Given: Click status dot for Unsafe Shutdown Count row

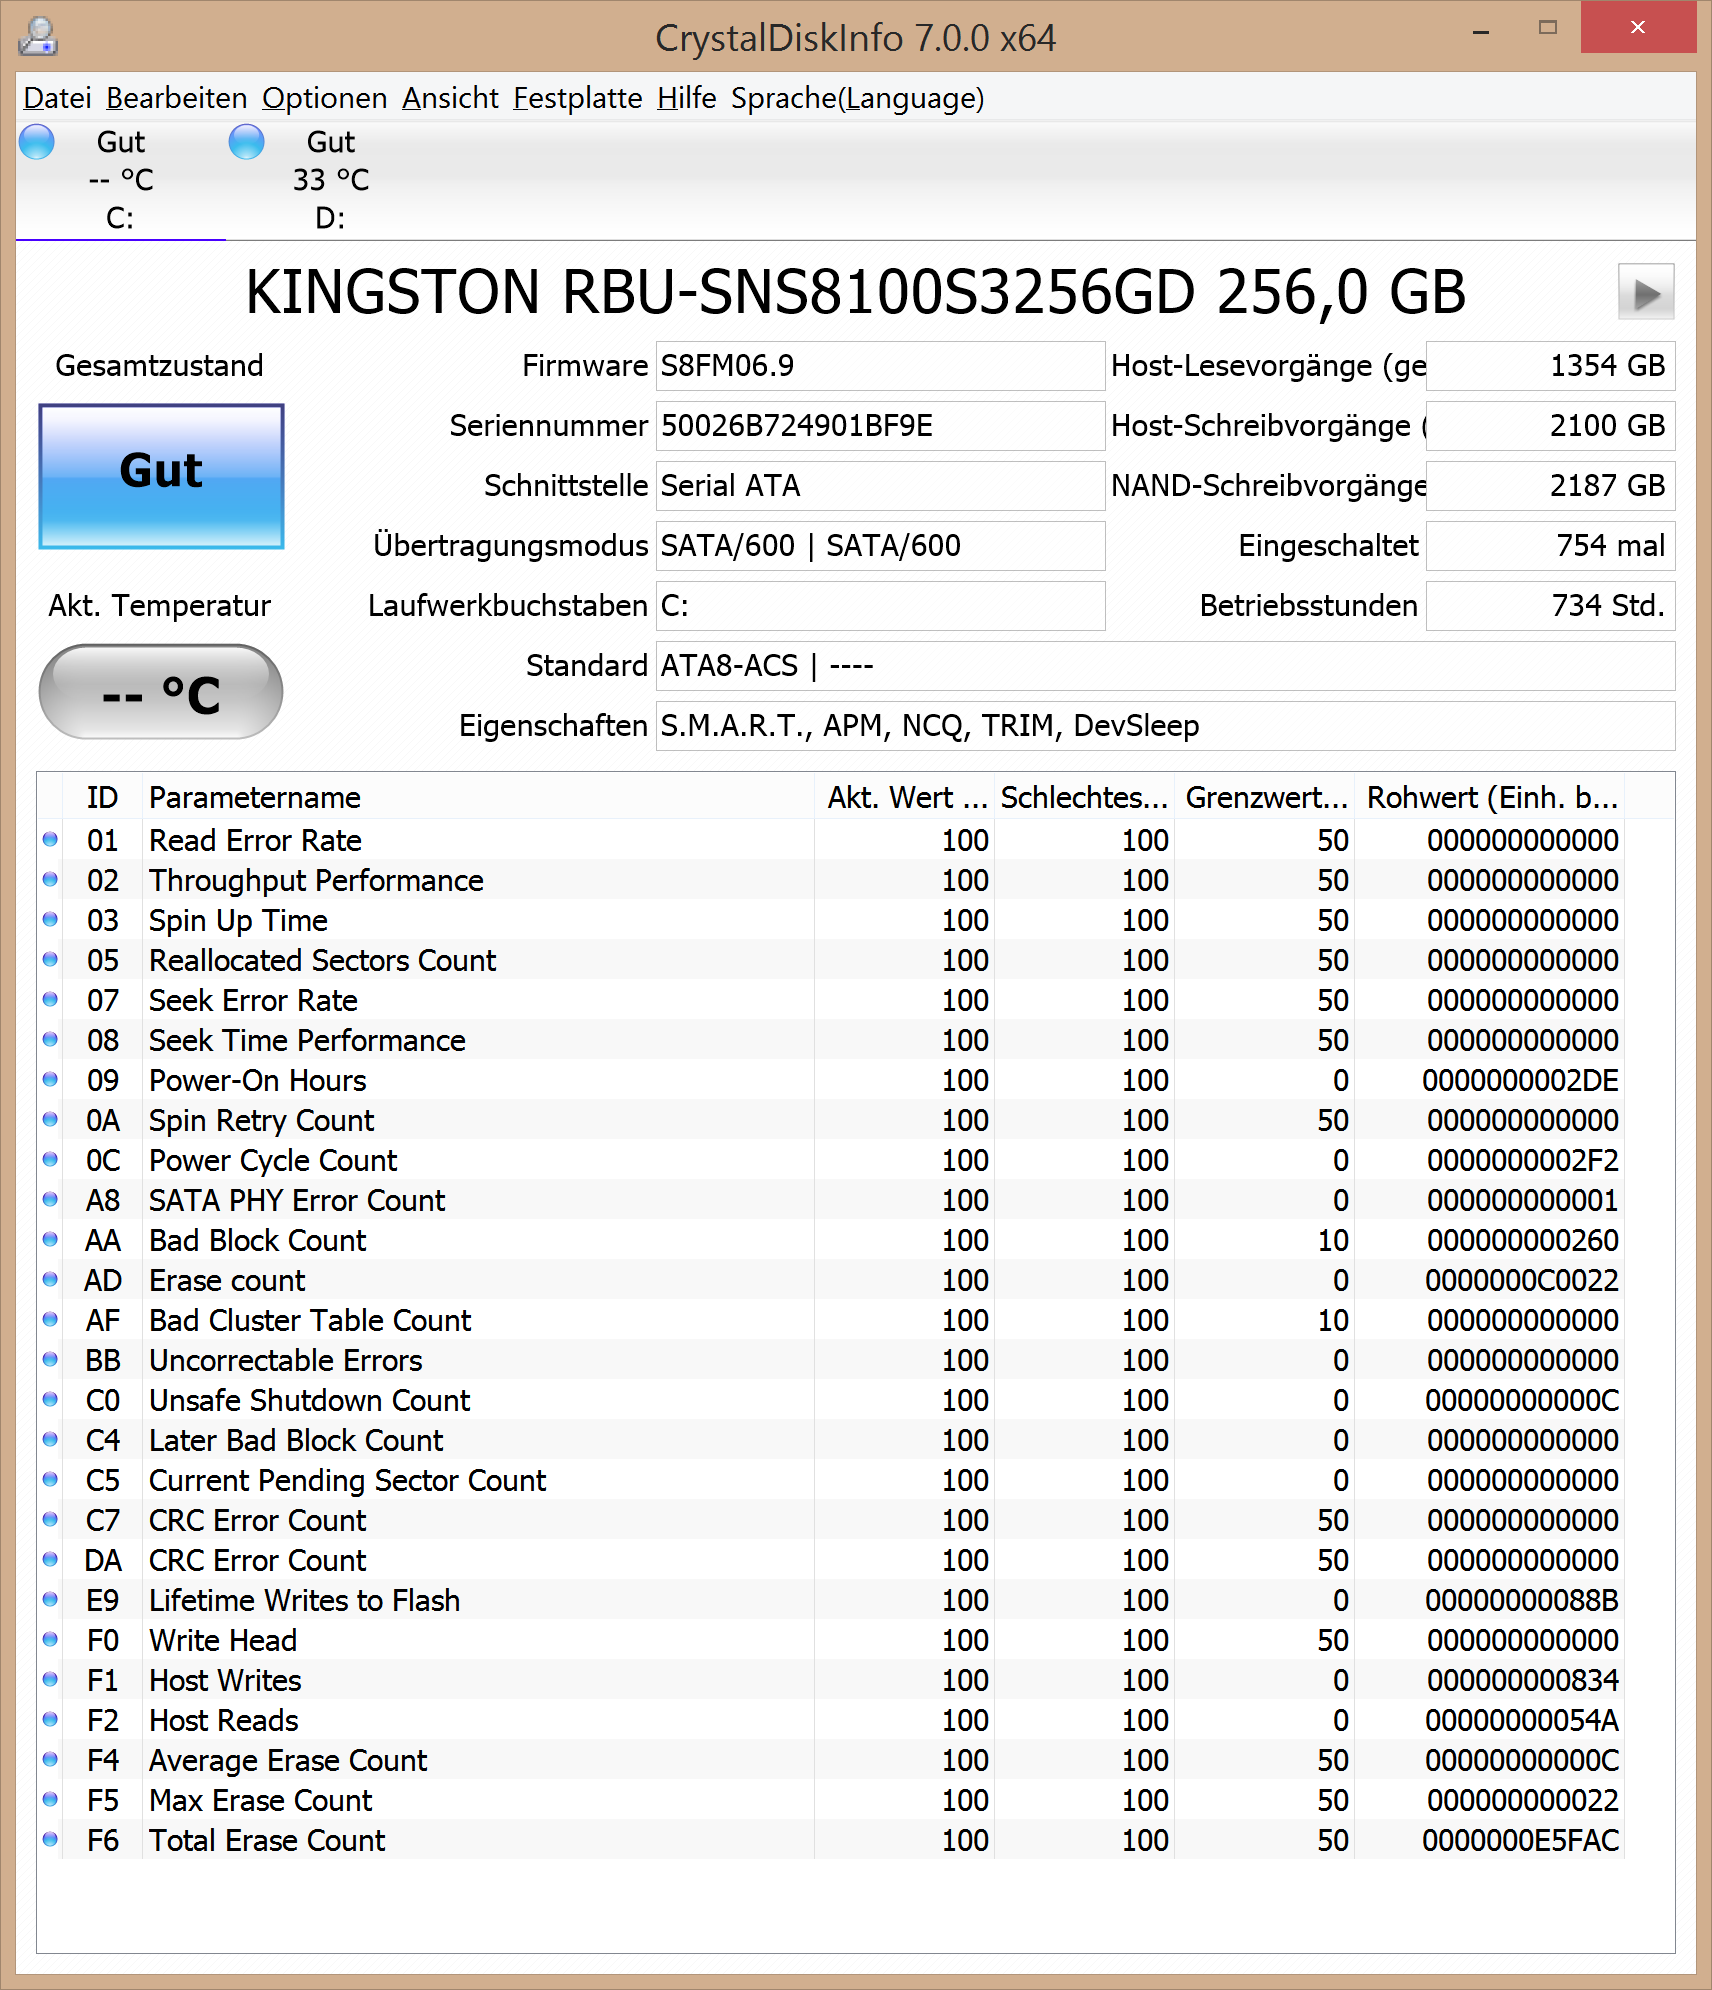Looking at the screenshot, I should pyautogui.click(x=50, y=1400).
